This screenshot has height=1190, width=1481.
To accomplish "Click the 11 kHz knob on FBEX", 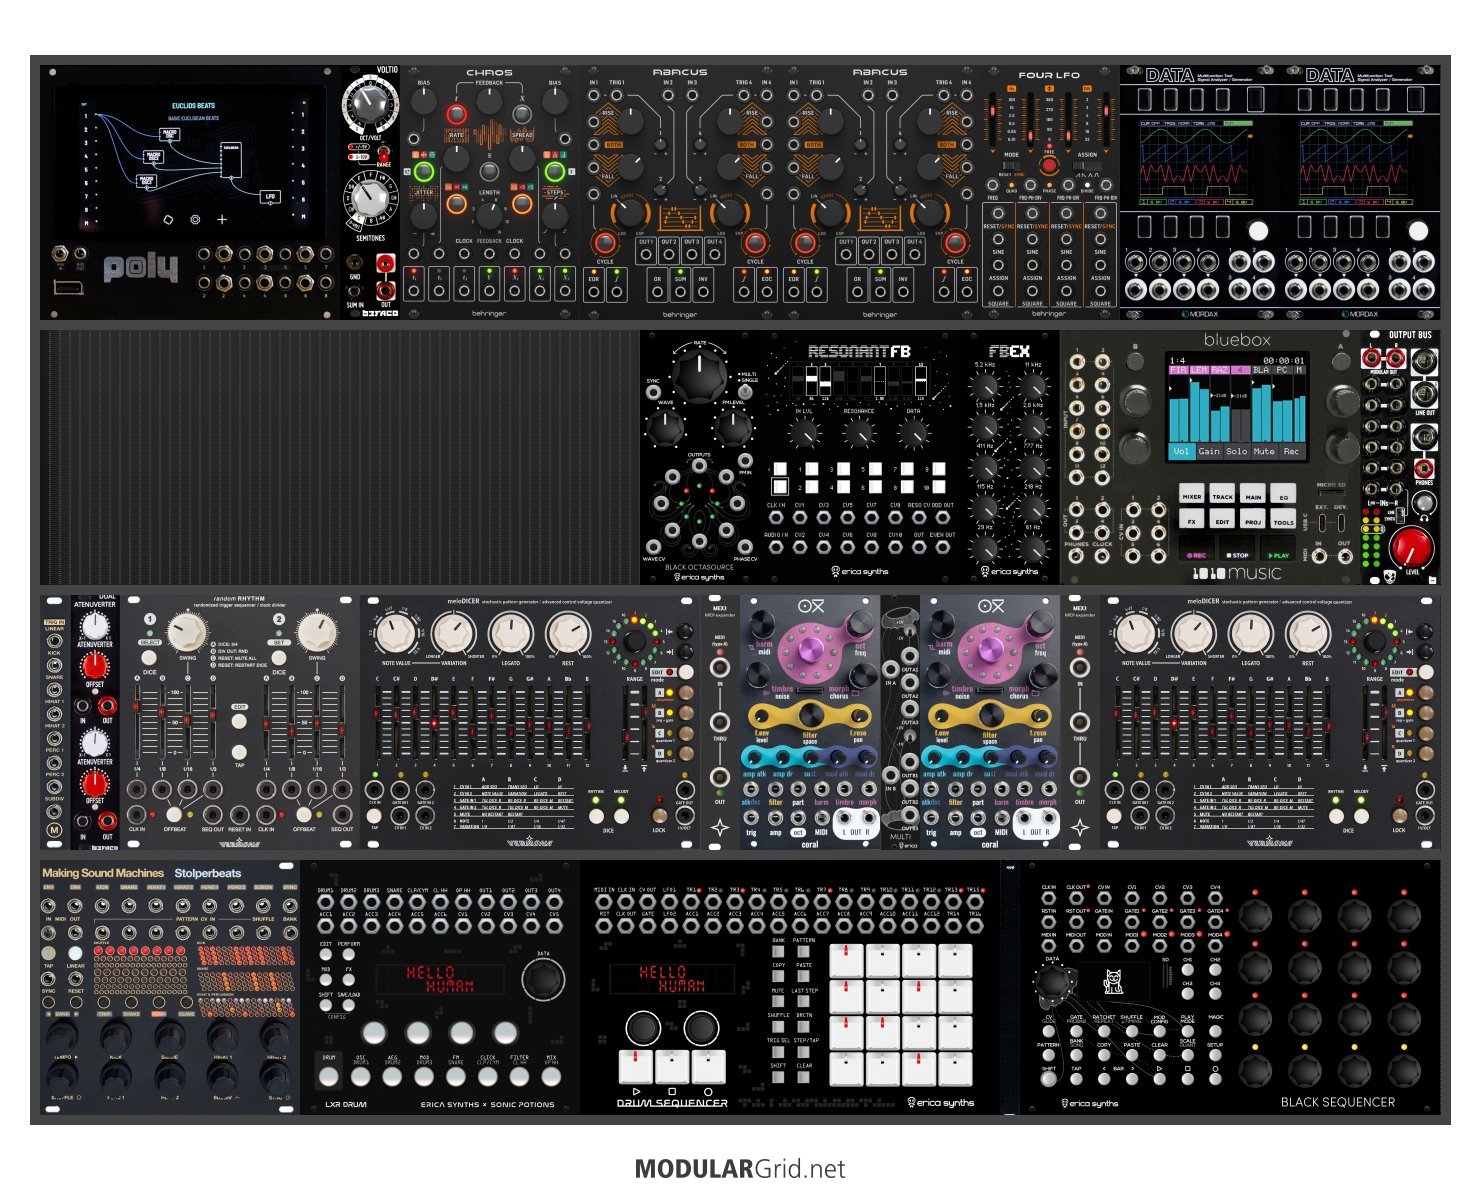I will click(x=1032, y=385).
